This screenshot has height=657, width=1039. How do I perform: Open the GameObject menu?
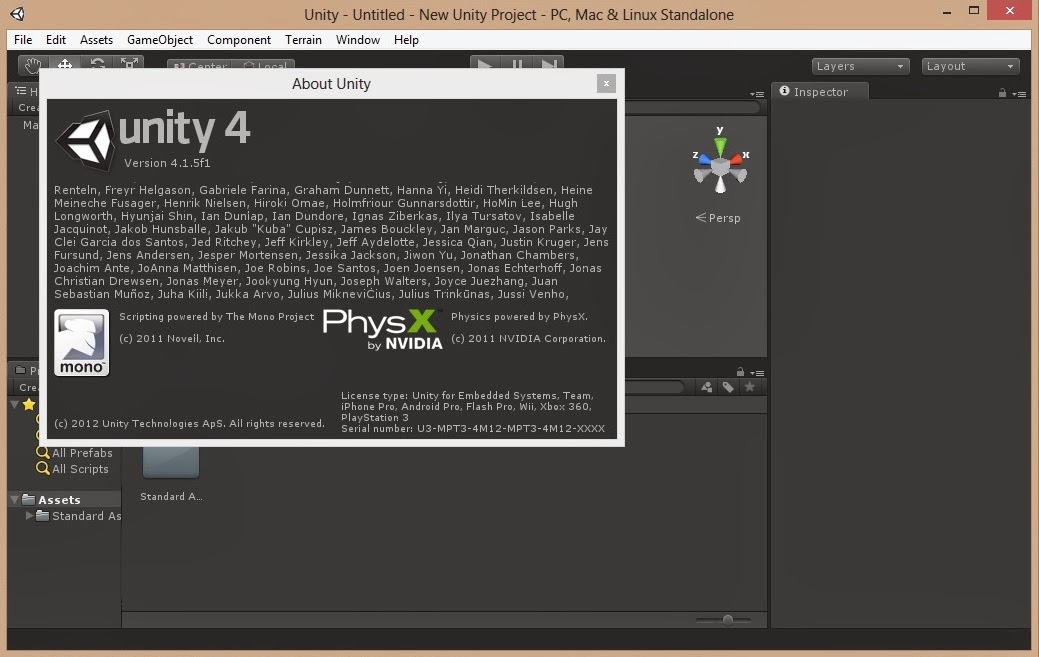tap(160, 40)
